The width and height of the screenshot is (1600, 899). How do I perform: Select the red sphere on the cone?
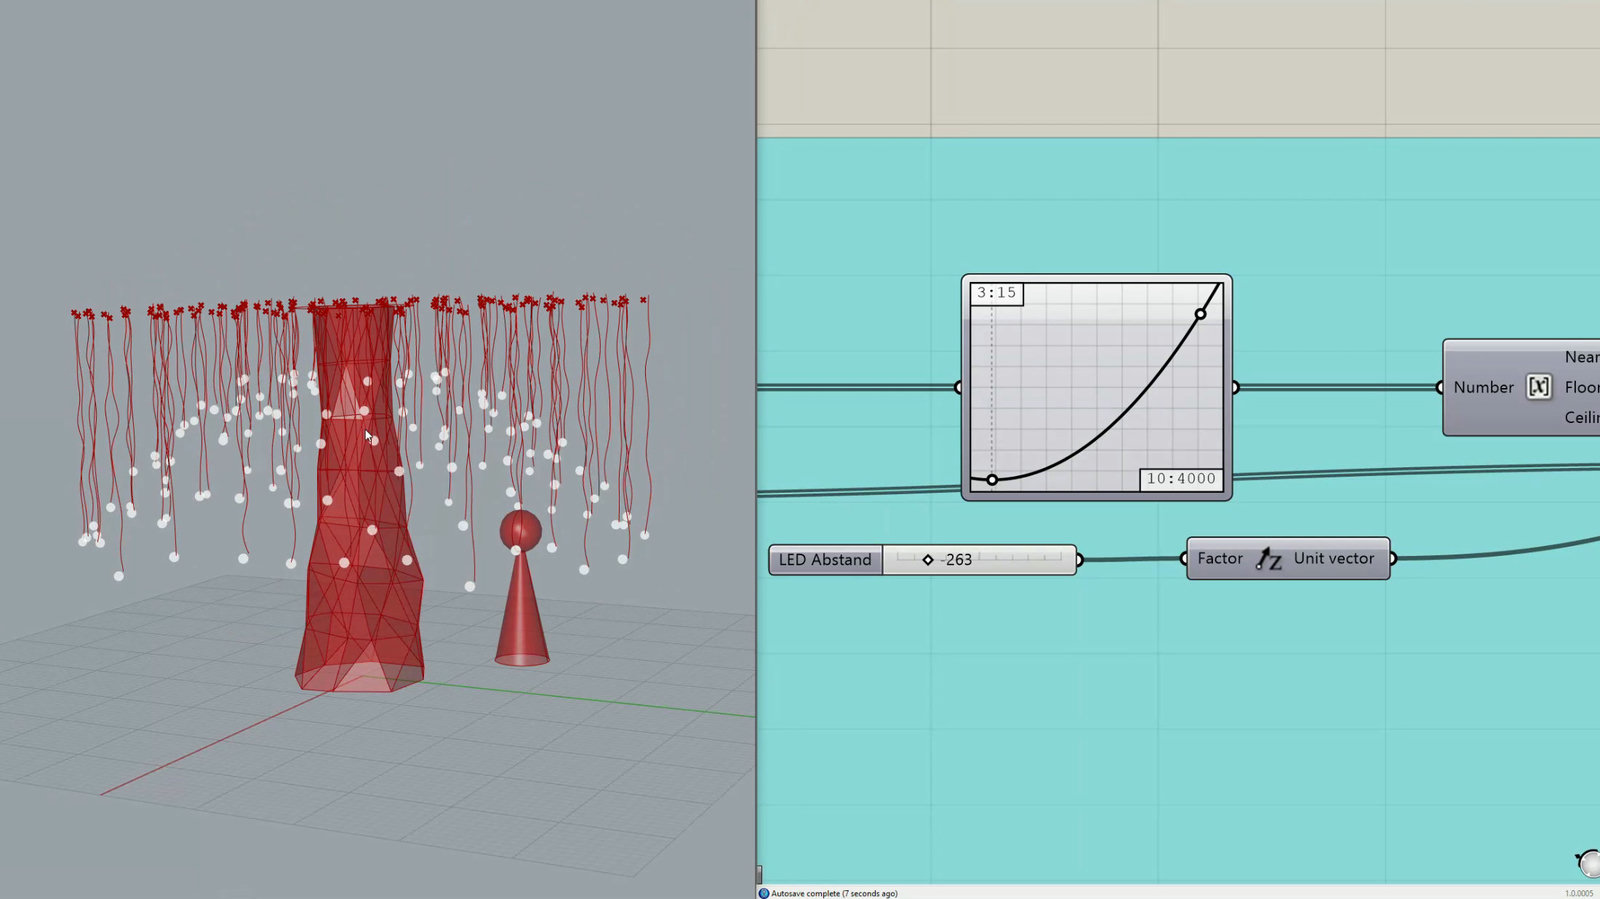click(520, 530)
